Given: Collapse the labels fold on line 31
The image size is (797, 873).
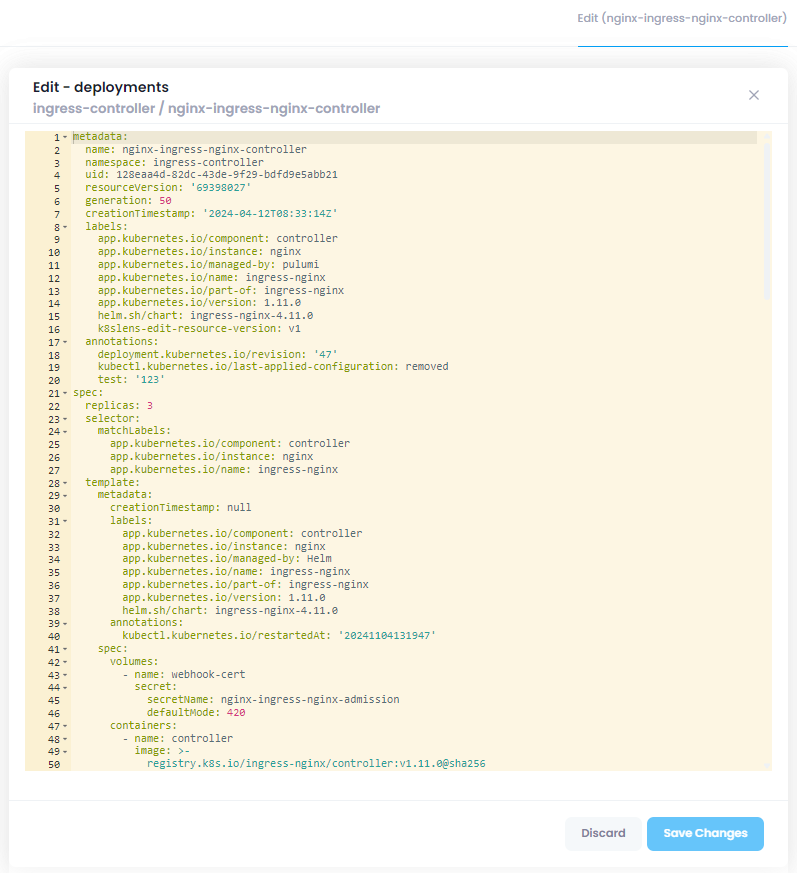Looking at the screenshot, I should pos(65,521).
